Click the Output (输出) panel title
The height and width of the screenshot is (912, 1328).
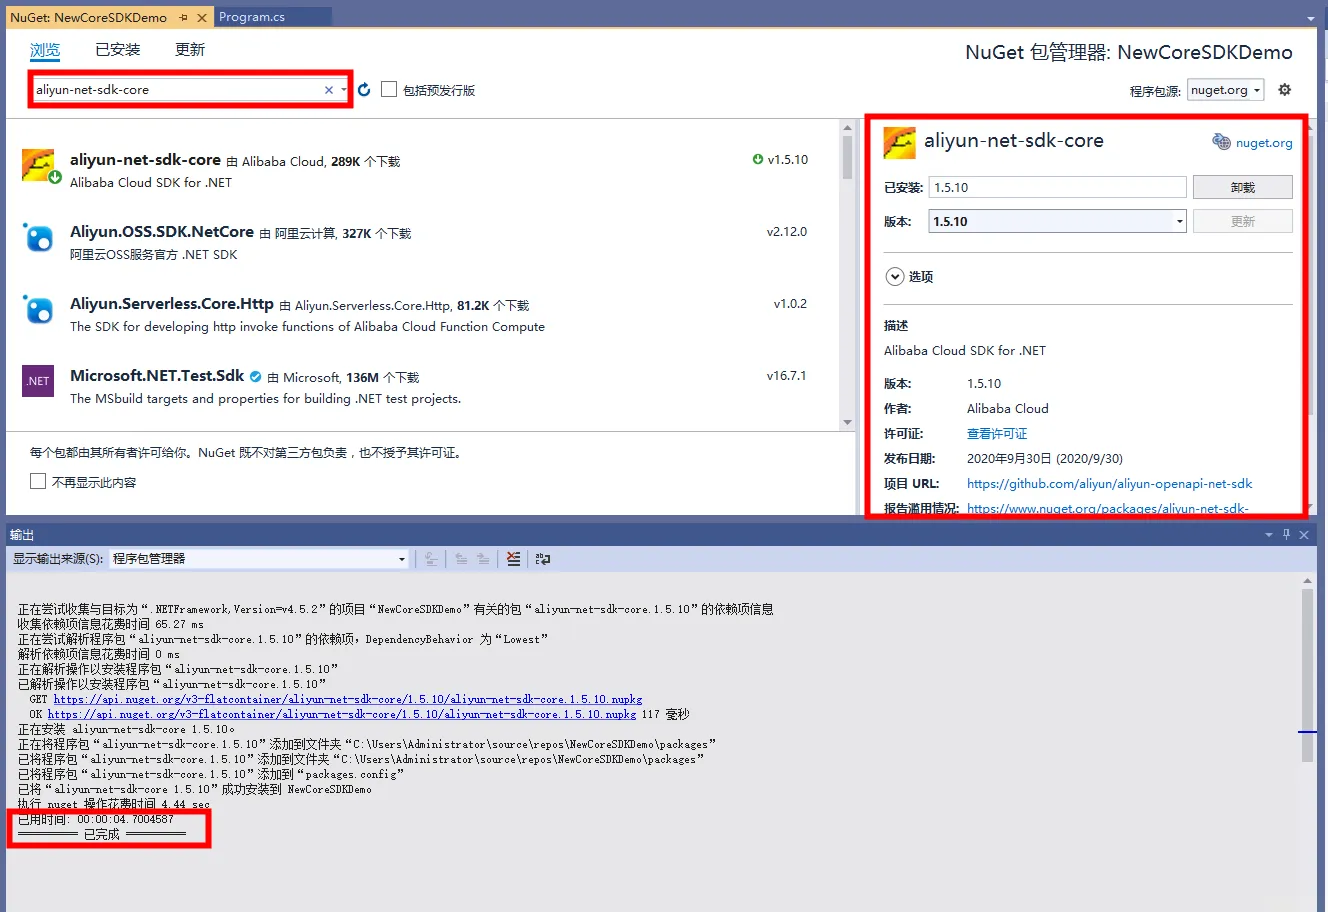pos(22,535)
